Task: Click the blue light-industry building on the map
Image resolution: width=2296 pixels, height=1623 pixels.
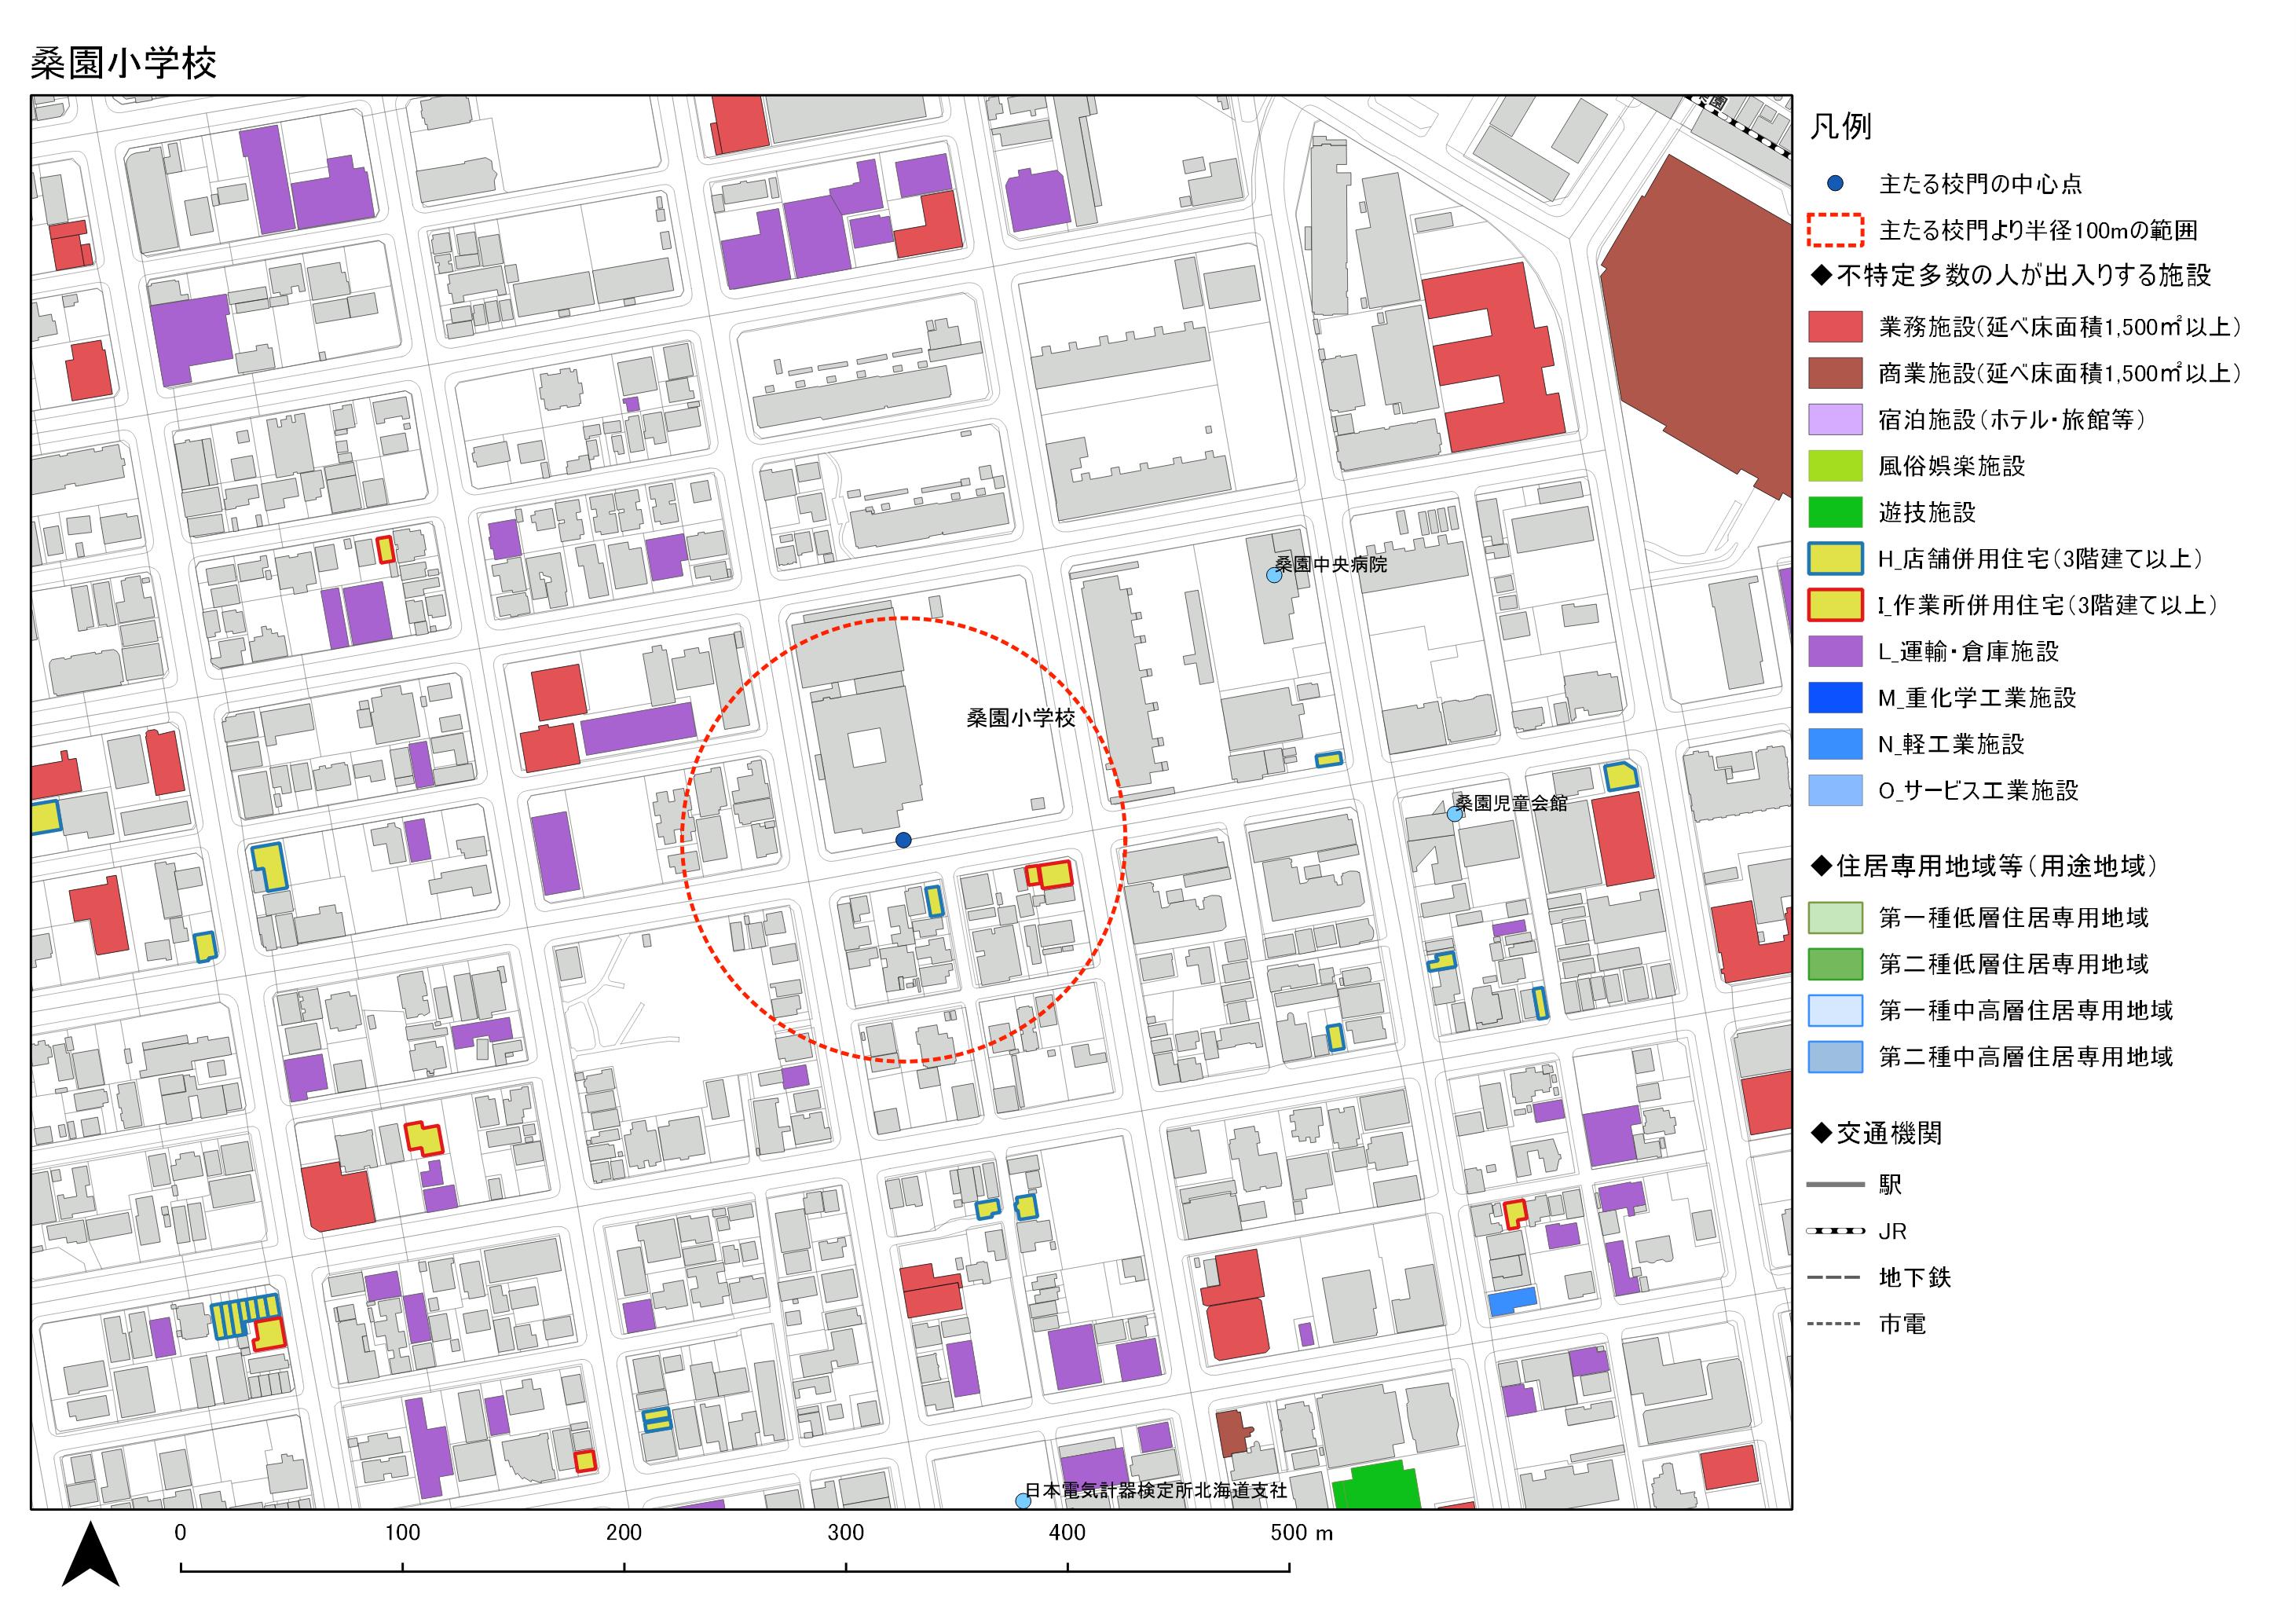Action: click(x=1512, y=1301)
